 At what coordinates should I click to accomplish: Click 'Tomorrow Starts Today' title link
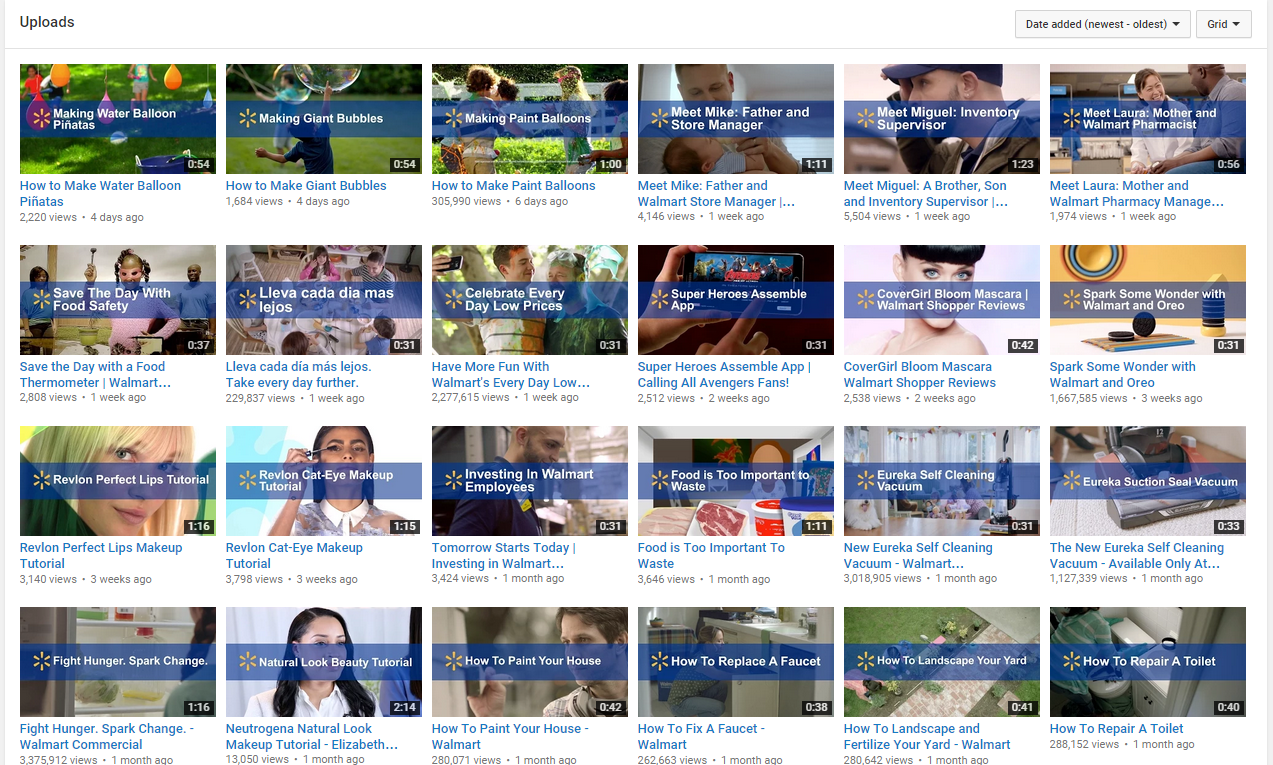coord(504,555)
